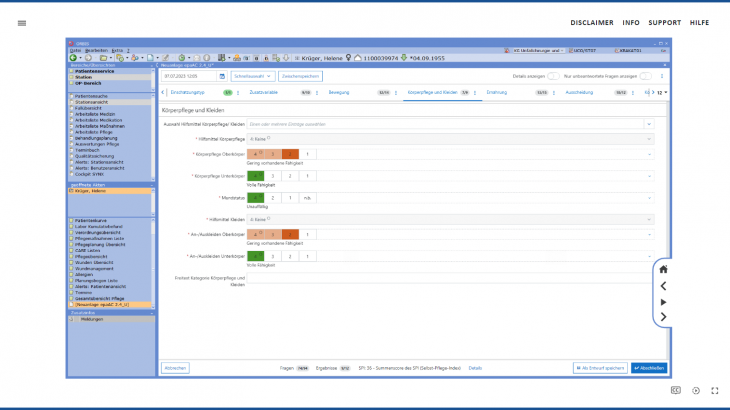Toggle the Details anzeigen switch
The width and height of the screenshot is (730, 410).
pyautogui.click(x=552, y=75)
